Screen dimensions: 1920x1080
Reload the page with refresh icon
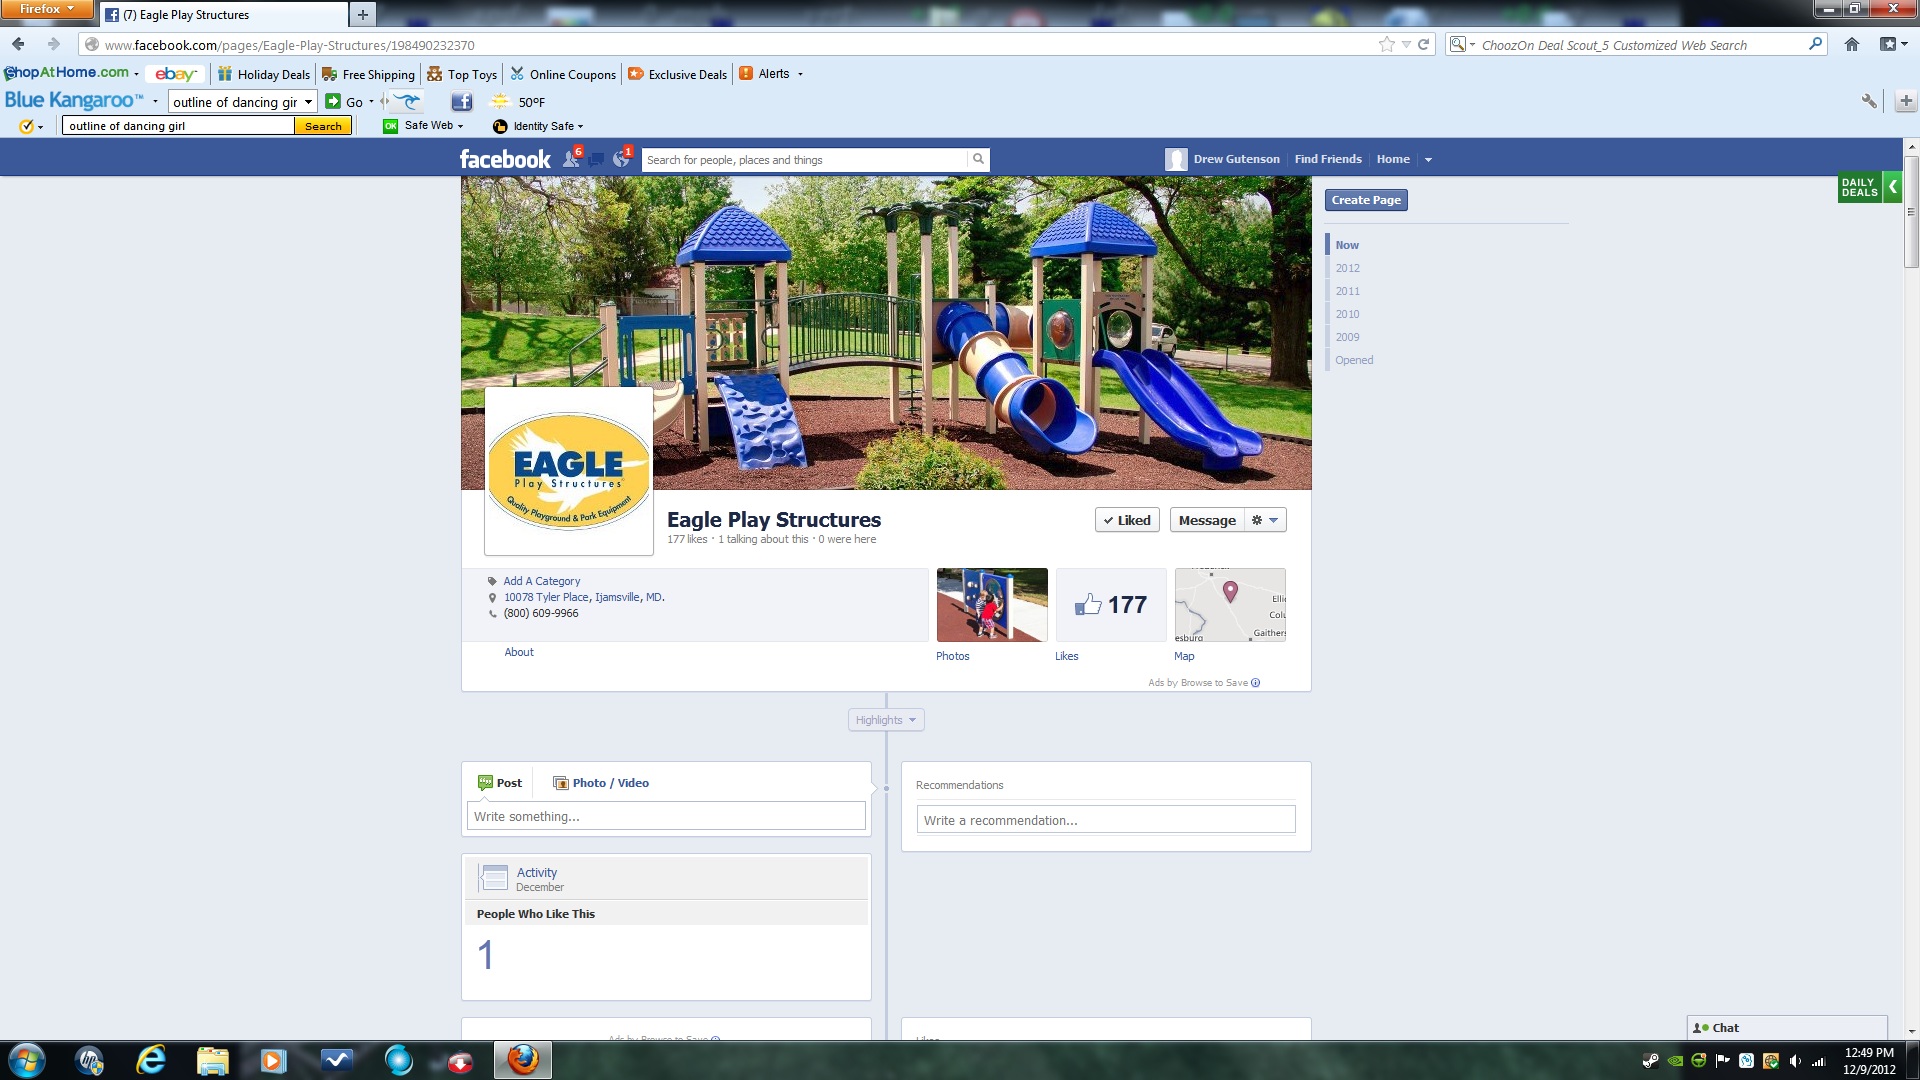click(x=1423, y=44)
